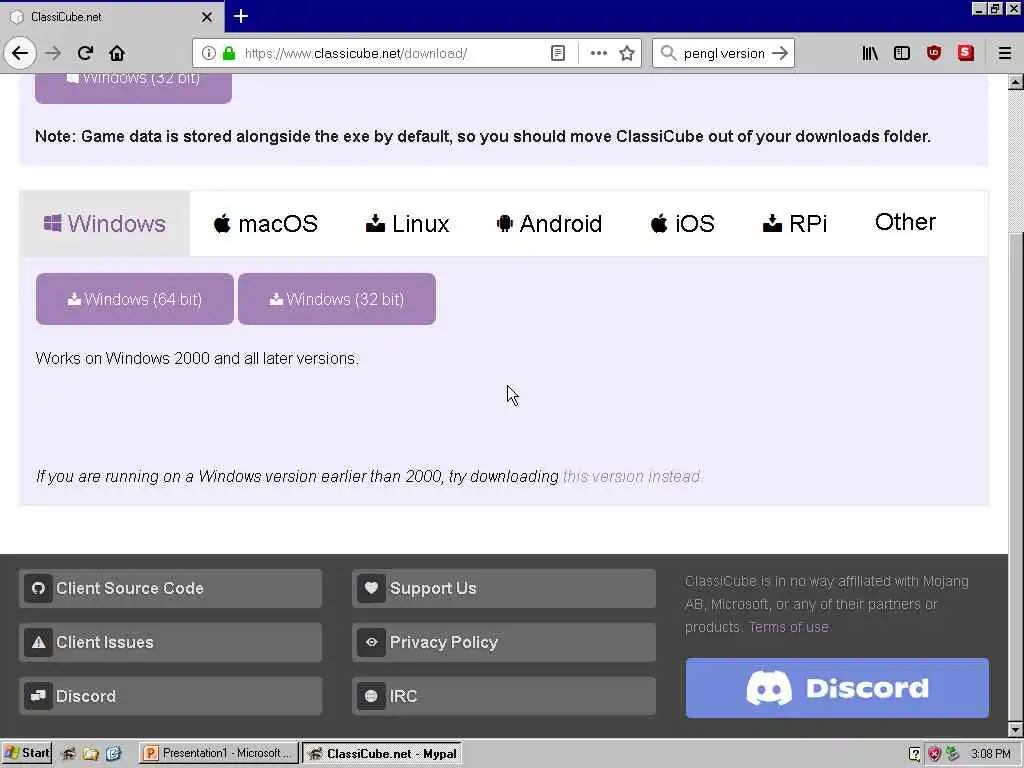
Task: Submit search with the arrow button
Action: tap(780, 53)
